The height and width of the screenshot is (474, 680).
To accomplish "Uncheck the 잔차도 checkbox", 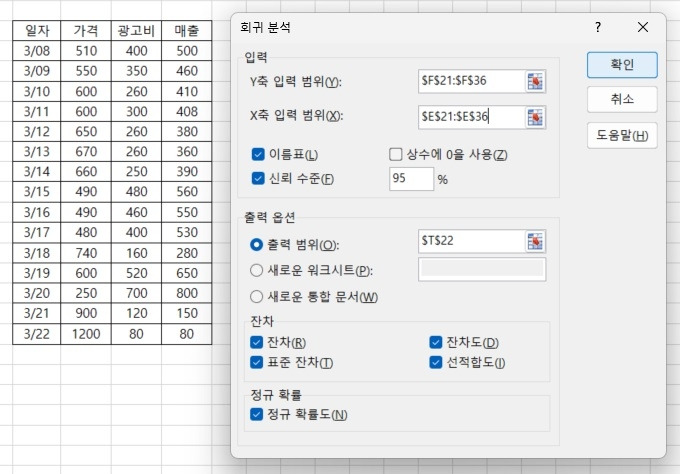I will [x=435, y=342].
